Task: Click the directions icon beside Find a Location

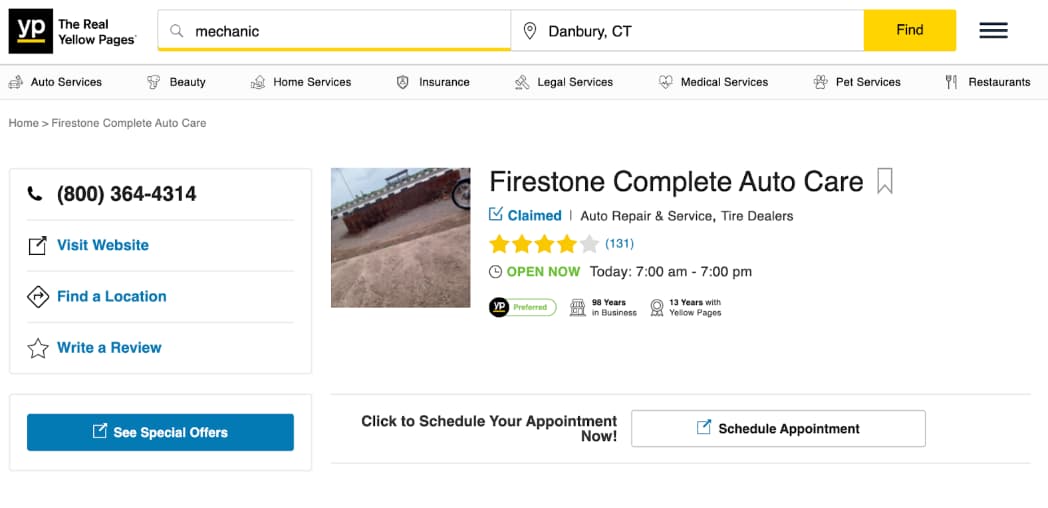Action: 37,296
